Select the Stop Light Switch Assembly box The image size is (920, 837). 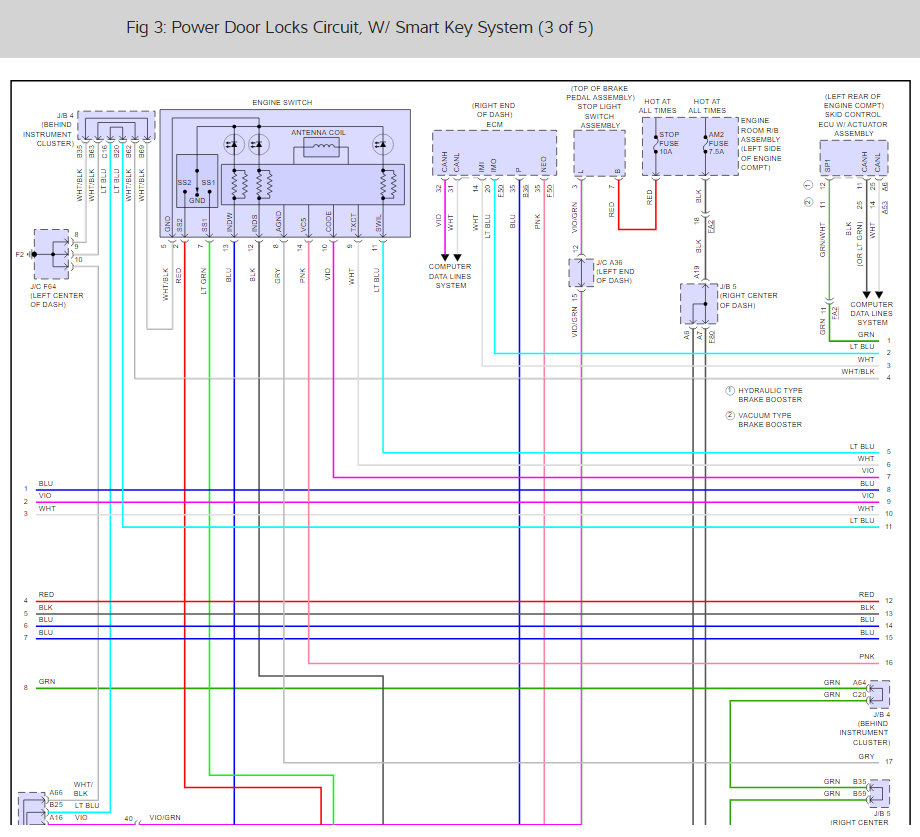(599, 153)
